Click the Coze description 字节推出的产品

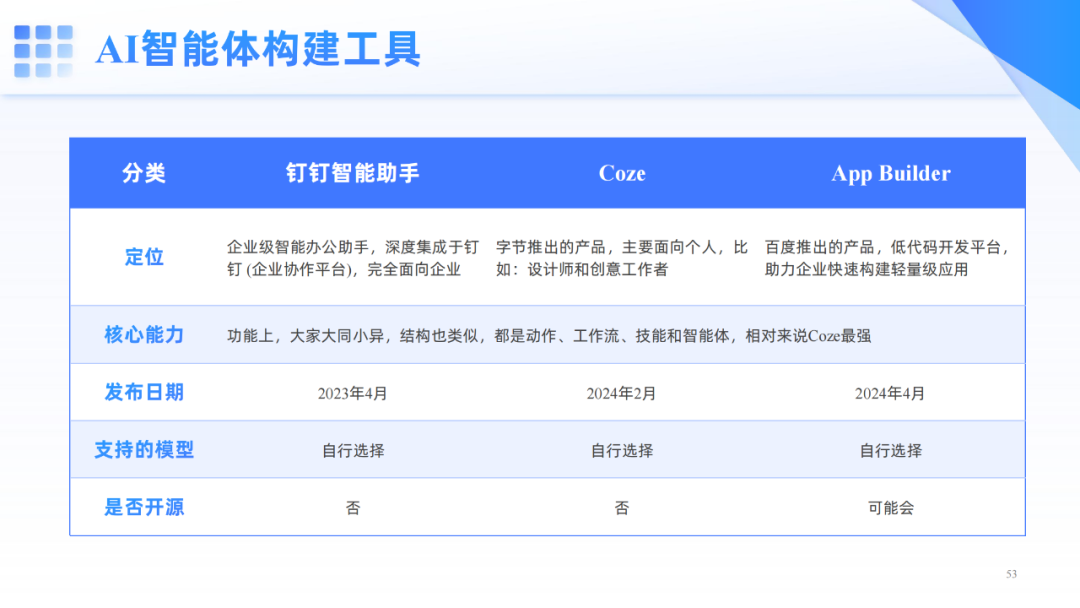point(622,258)
